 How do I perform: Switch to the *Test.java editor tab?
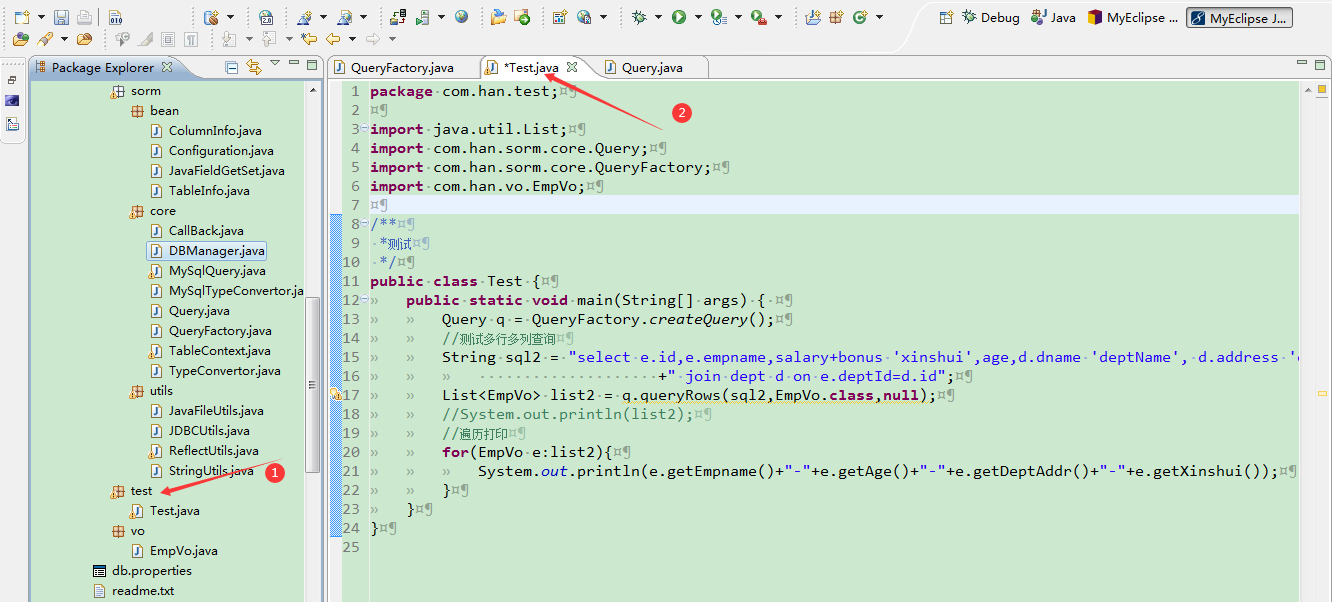[532, 67]
